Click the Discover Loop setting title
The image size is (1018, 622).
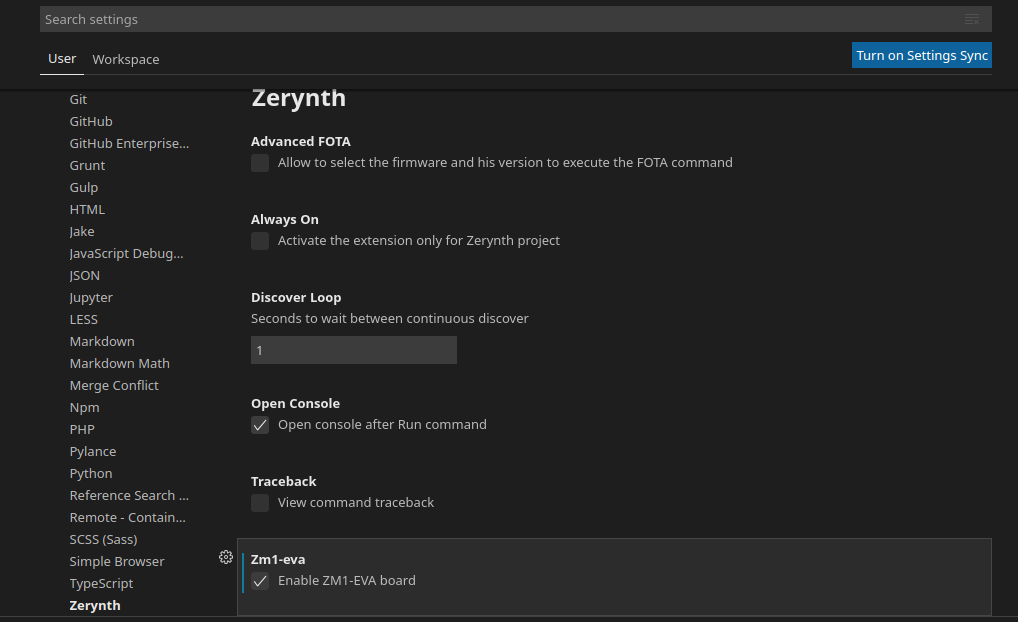[x=296, y=297]
